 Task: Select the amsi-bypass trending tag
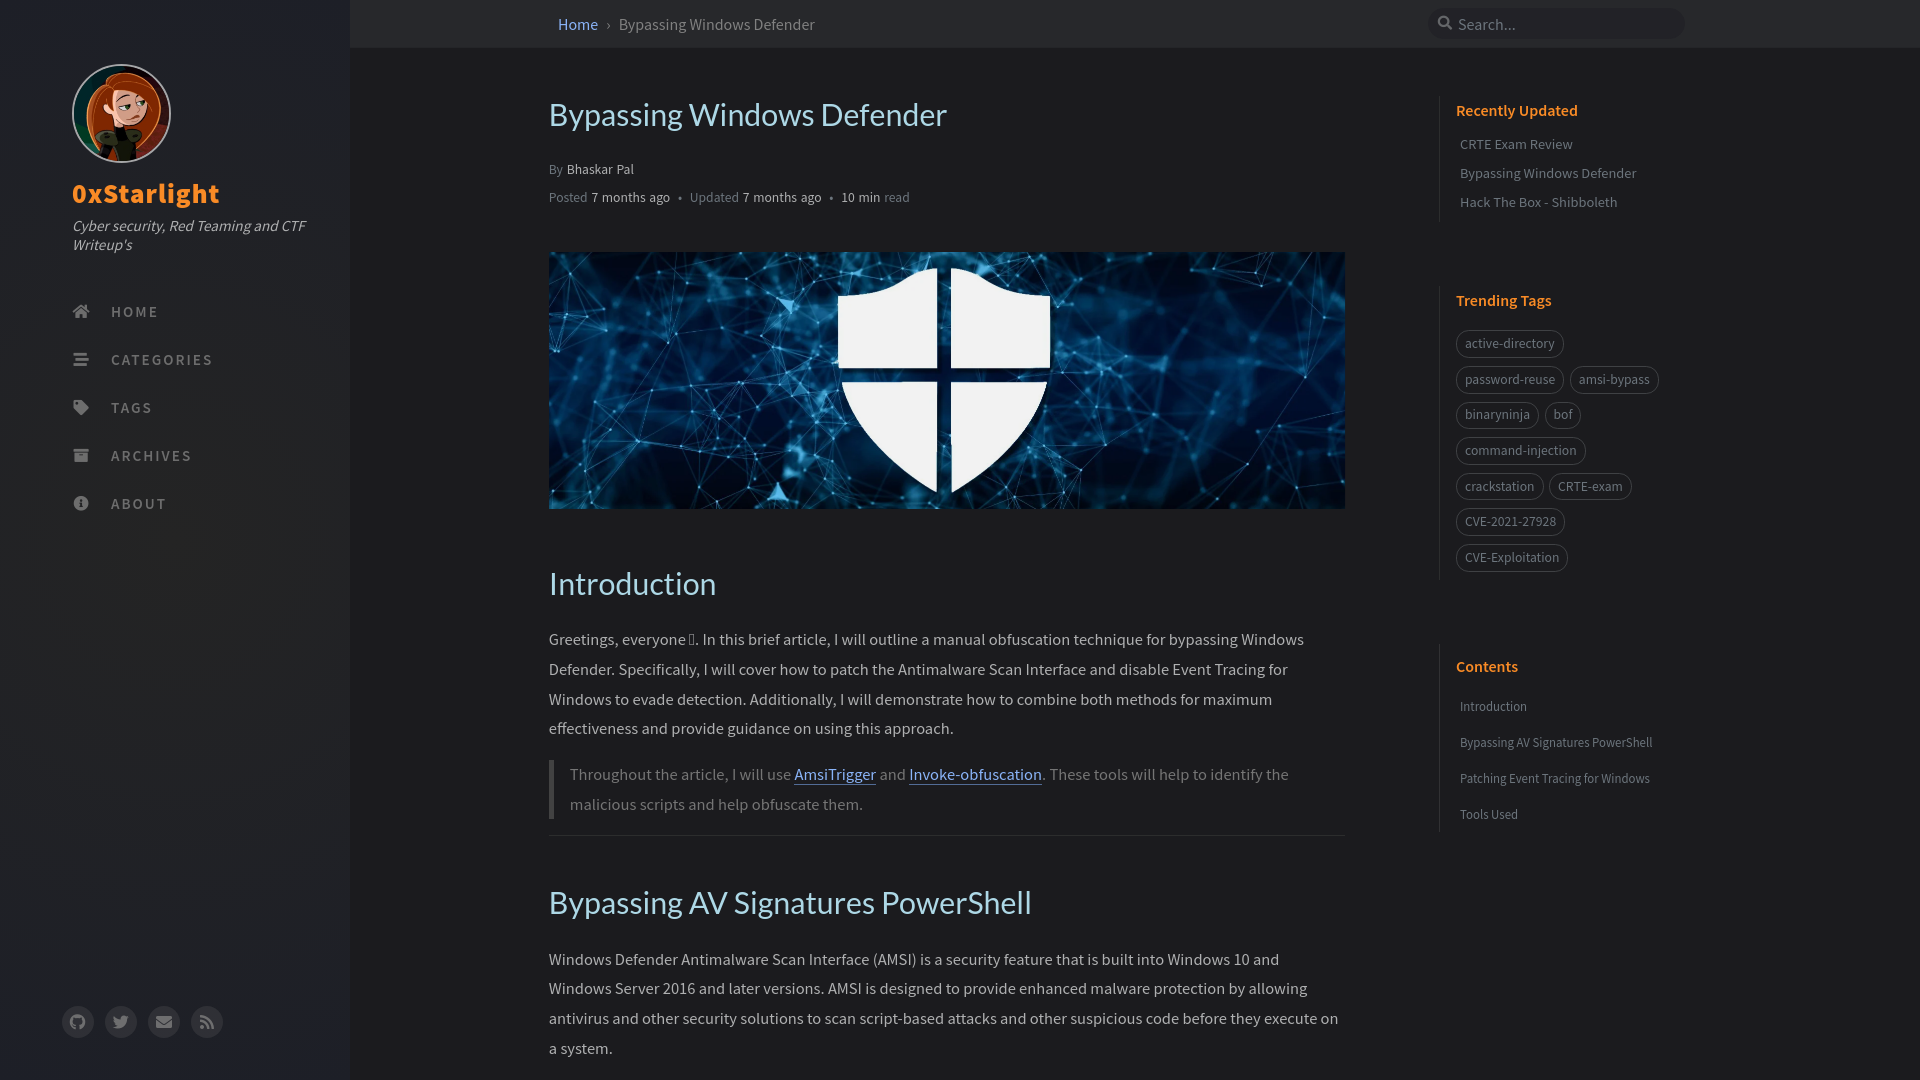click(1614, 378)
